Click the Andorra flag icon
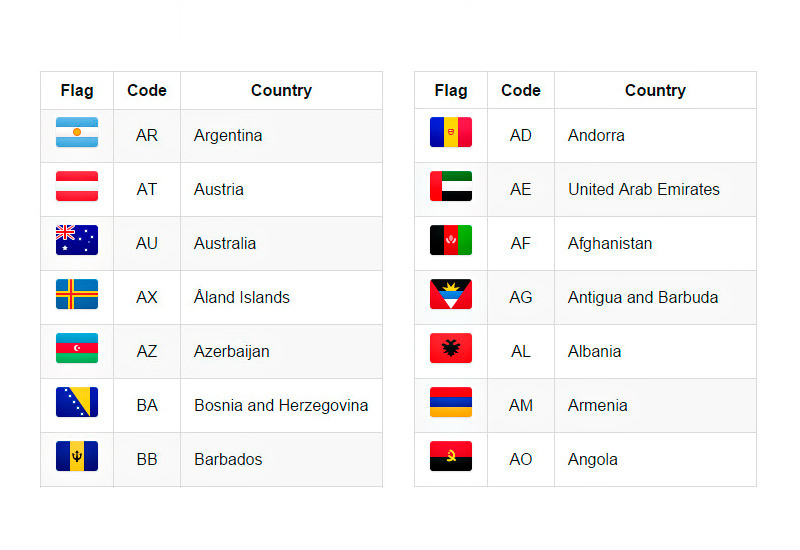Viewport: 800px width, 550px height. pos(451,132)
